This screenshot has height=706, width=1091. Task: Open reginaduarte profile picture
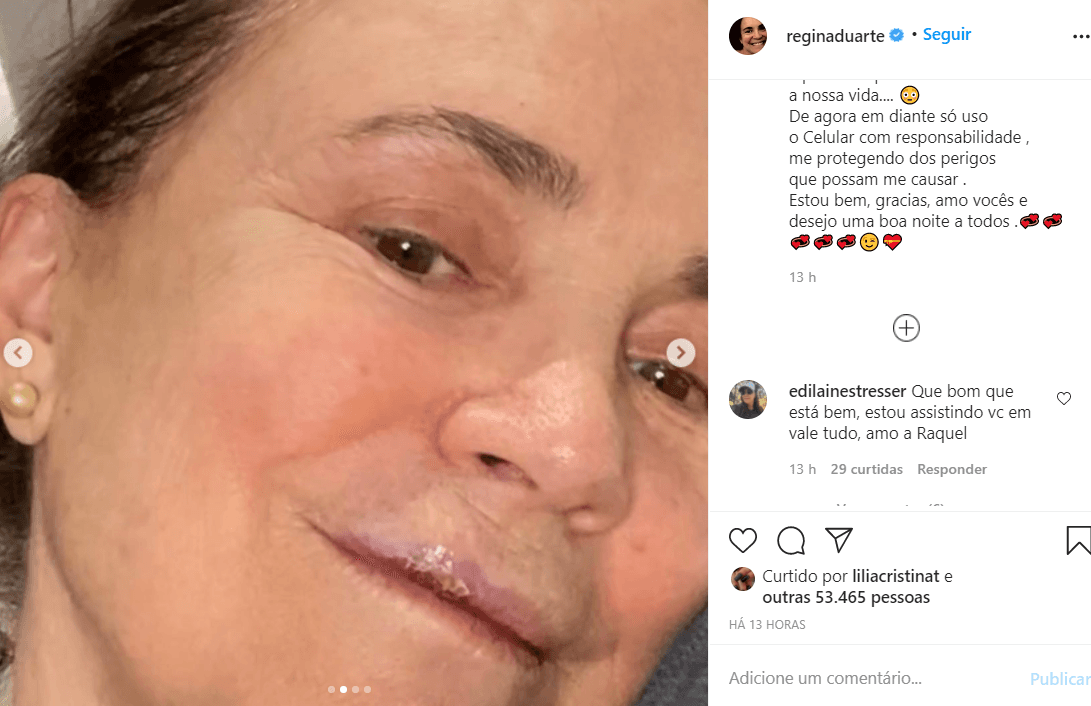748,35
